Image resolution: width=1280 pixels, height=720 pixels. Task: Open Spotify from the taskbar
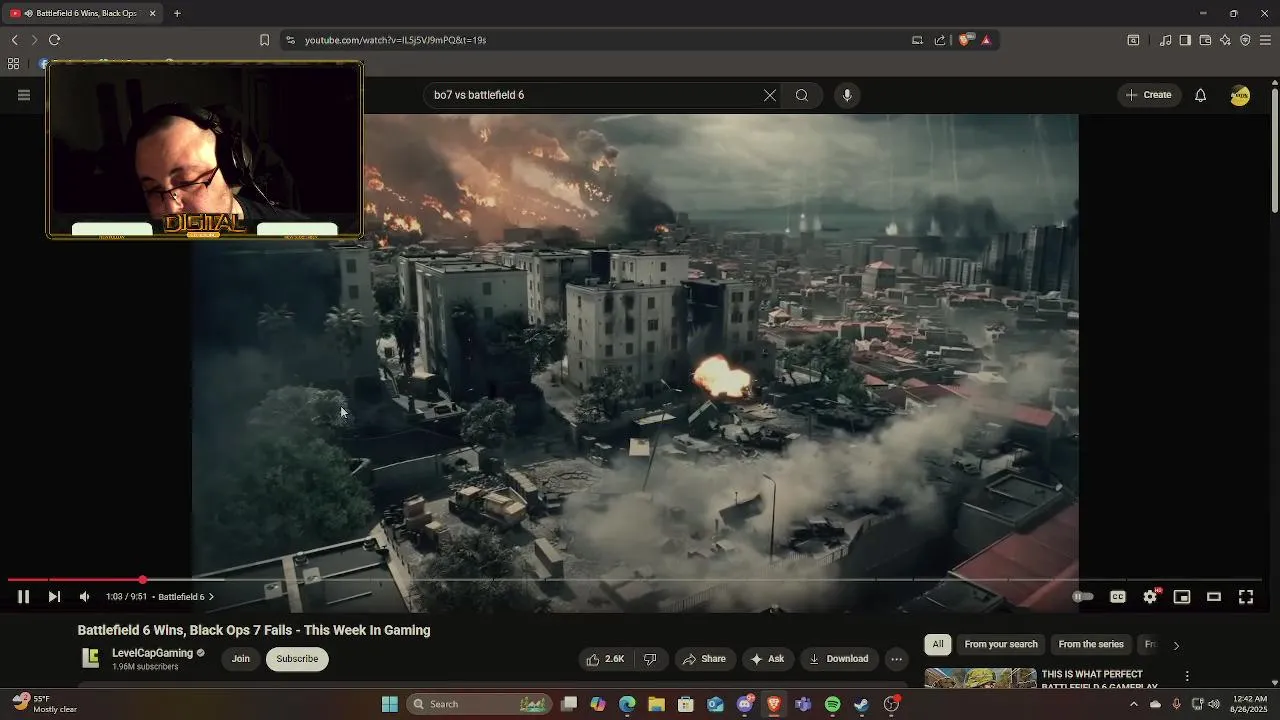(833, 704)
